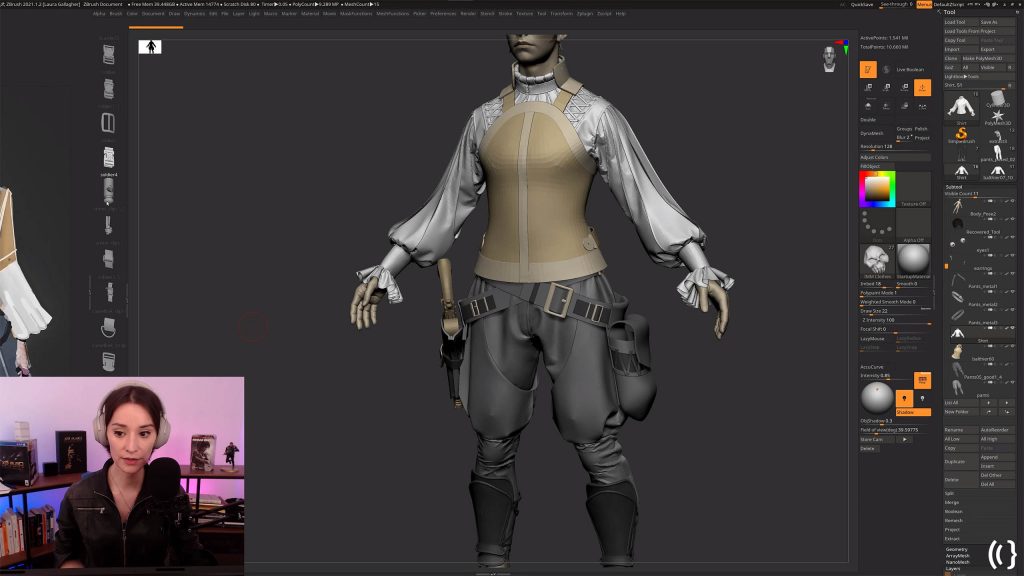This screenshot has width=1024, height=576.
Task: Click the light direction preview sphere
Action: (x=877, y=398)
